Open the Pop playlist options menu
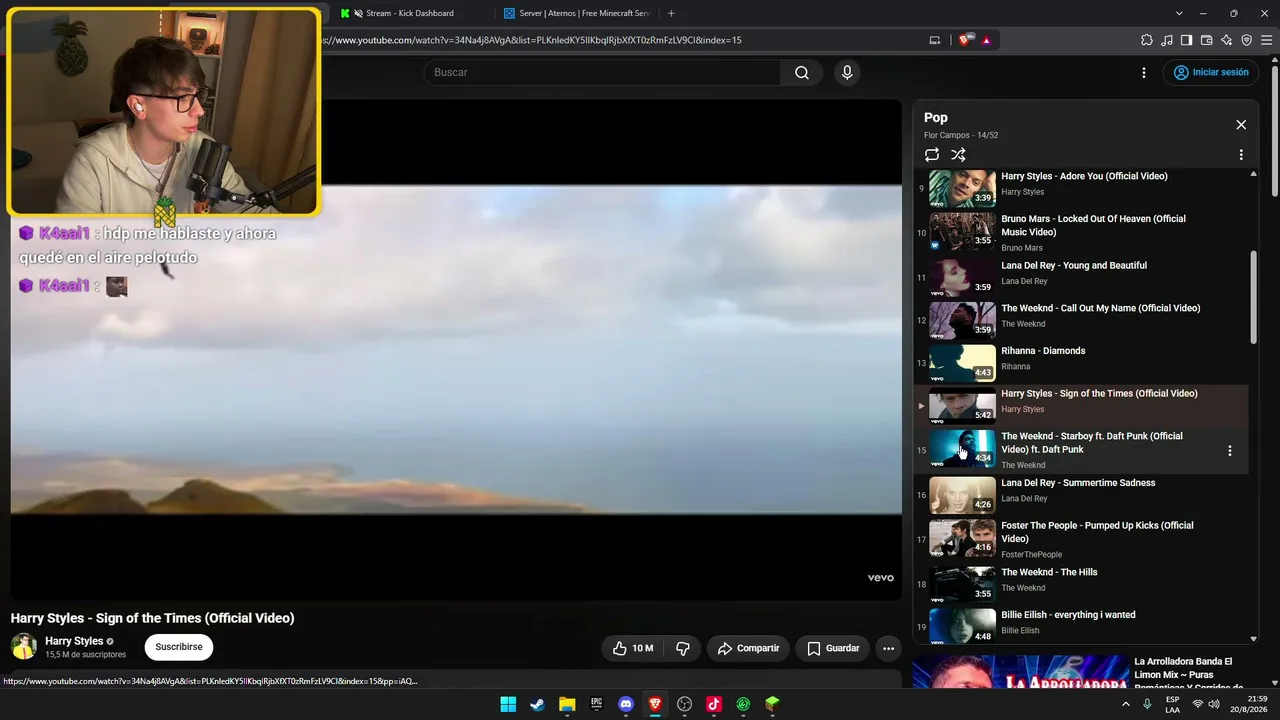1280x720 pixels. [1241, 155]
